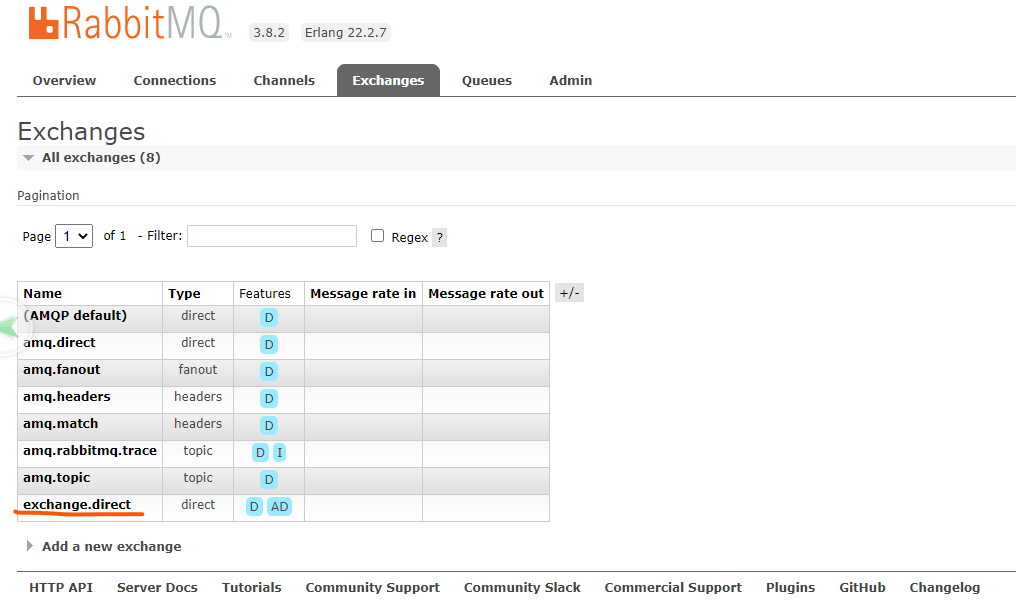Screen dimensions: 1016x615
Task: Click the D badge in the amq.headers row
Action: point(268,399)
